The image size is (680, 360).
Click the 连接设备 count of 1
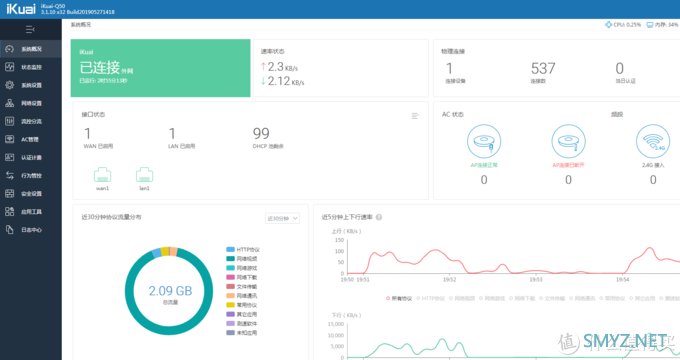click(x=449, y=68)
